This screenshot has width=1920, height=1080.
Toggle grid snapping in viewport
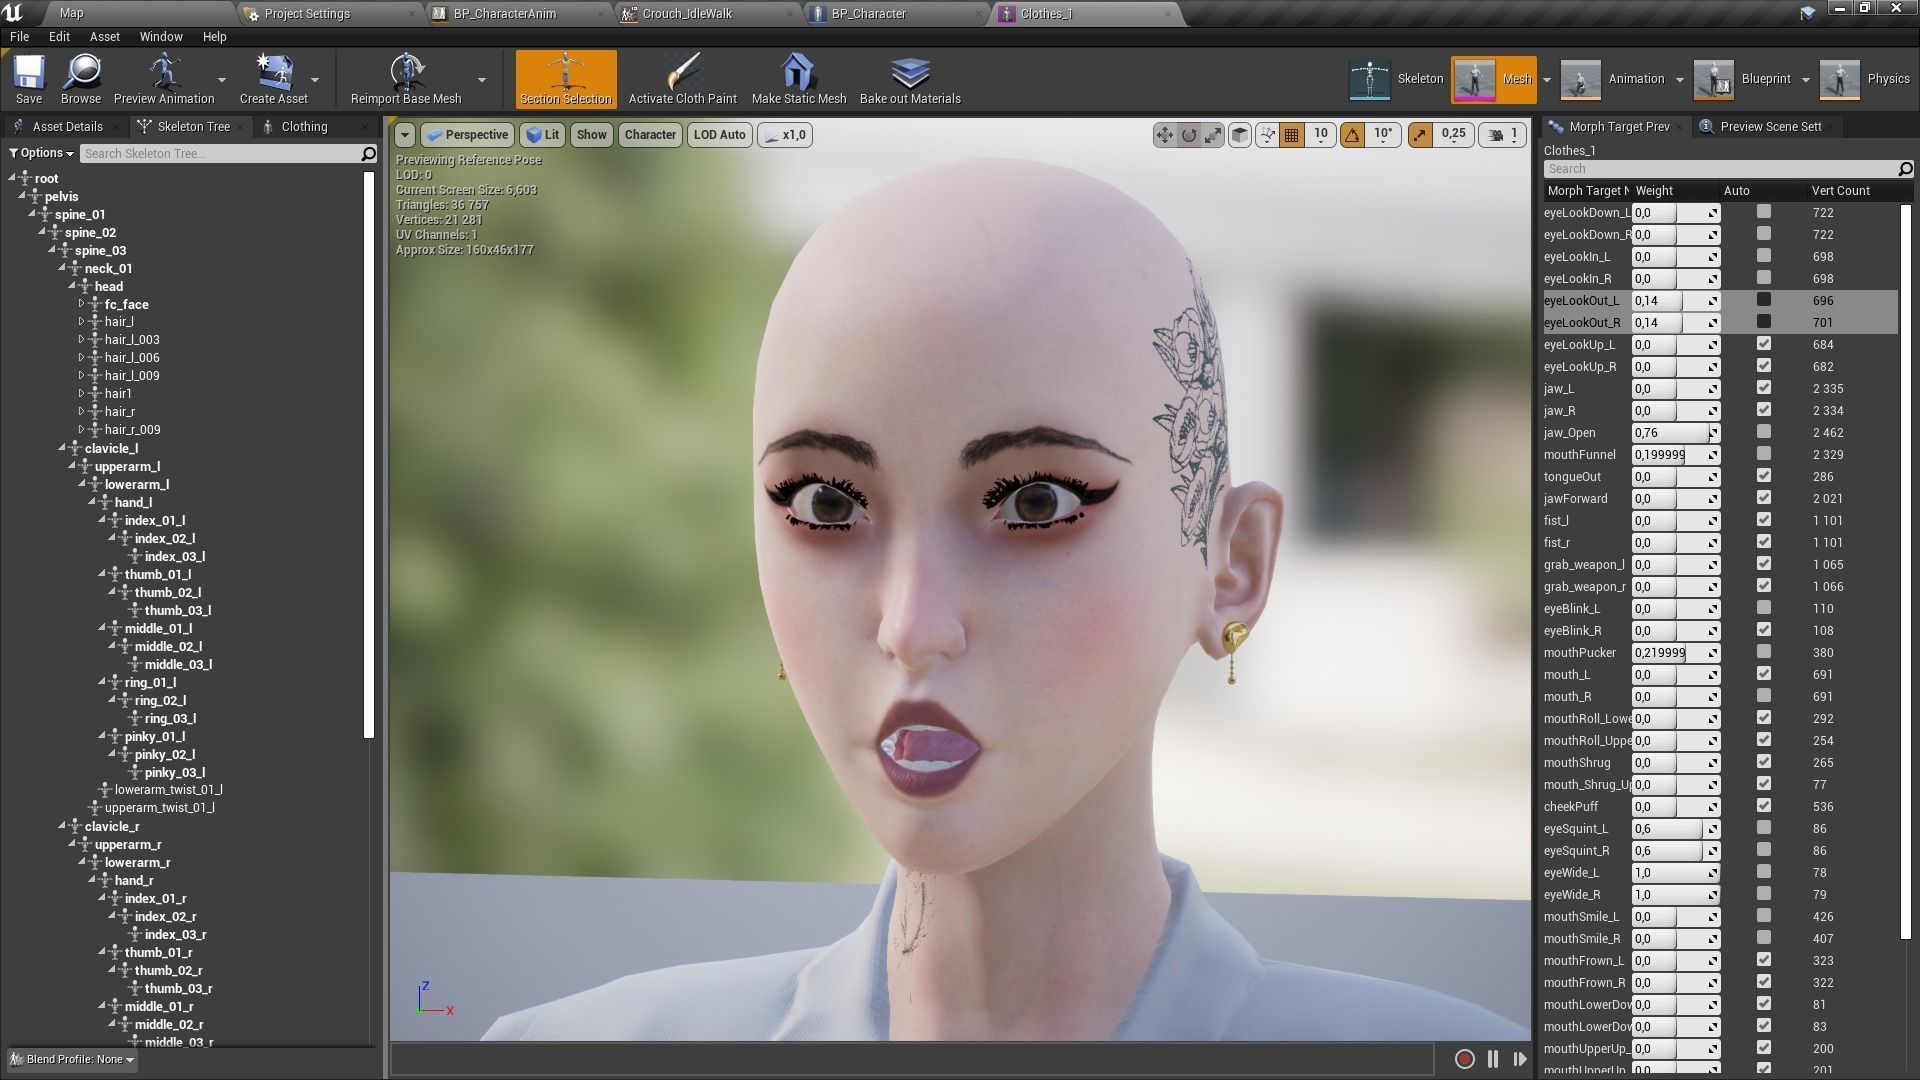[x=1291, y=134]
